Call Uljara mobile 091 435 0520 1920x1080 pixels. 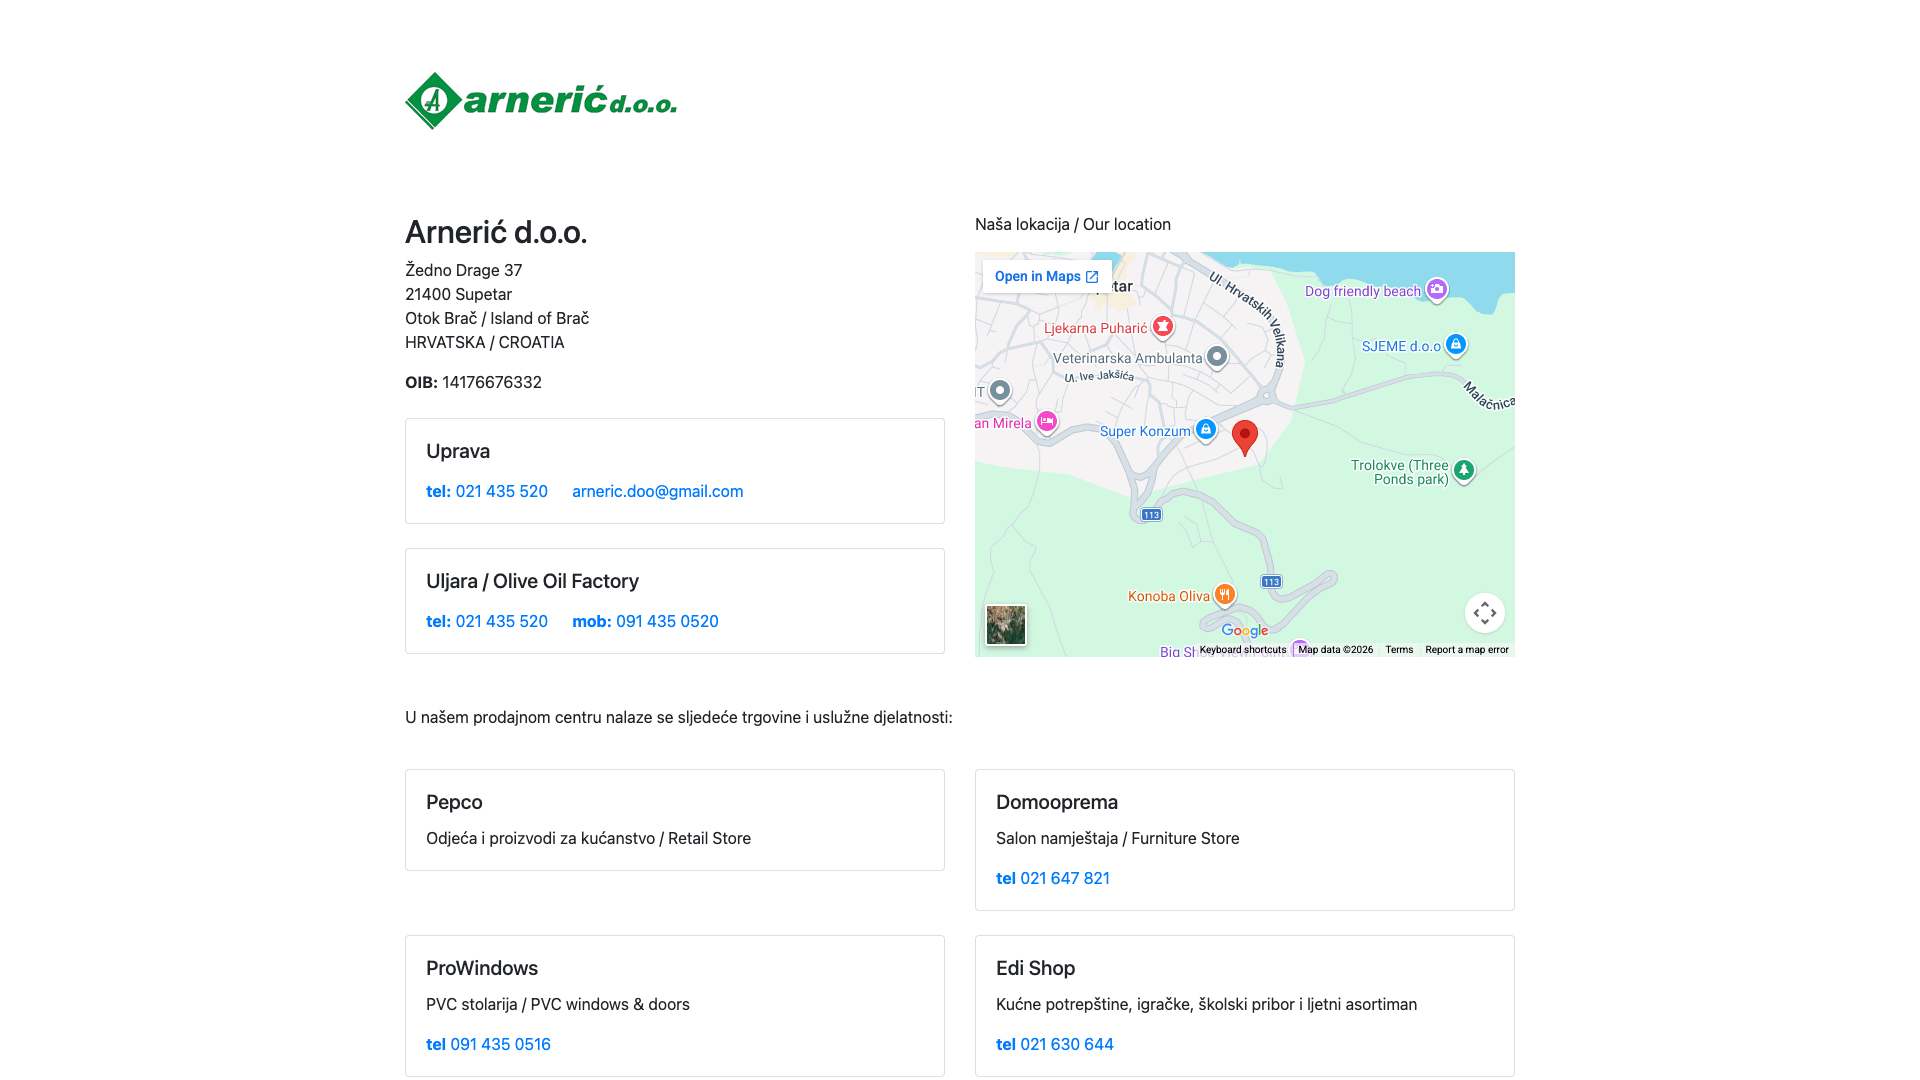pyautogui.click(x=645, y=621)
